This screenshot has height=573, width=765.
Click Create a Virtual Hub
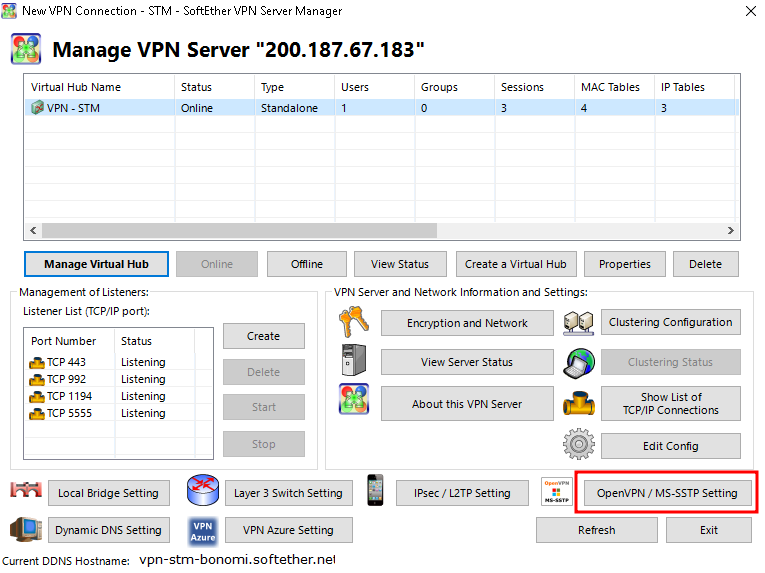[516, 264]
